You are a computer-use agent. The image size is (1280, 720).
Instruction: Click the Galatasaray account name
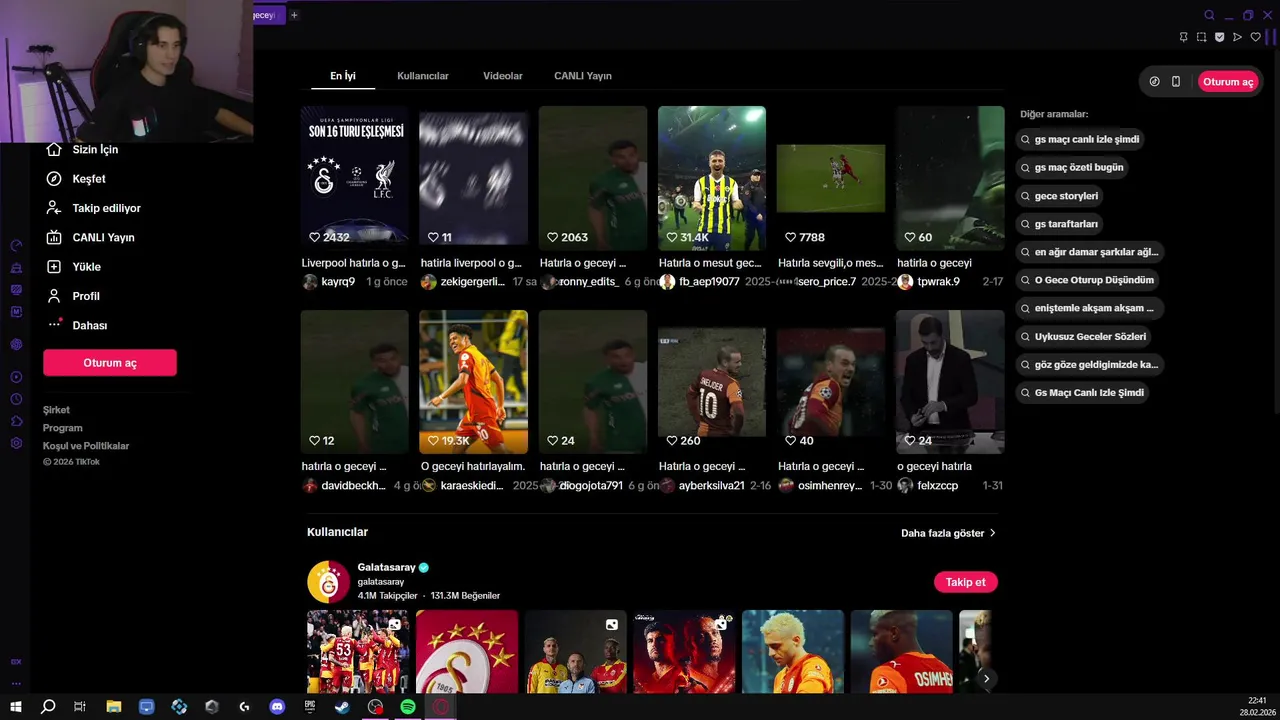click(x=385, y=567)
